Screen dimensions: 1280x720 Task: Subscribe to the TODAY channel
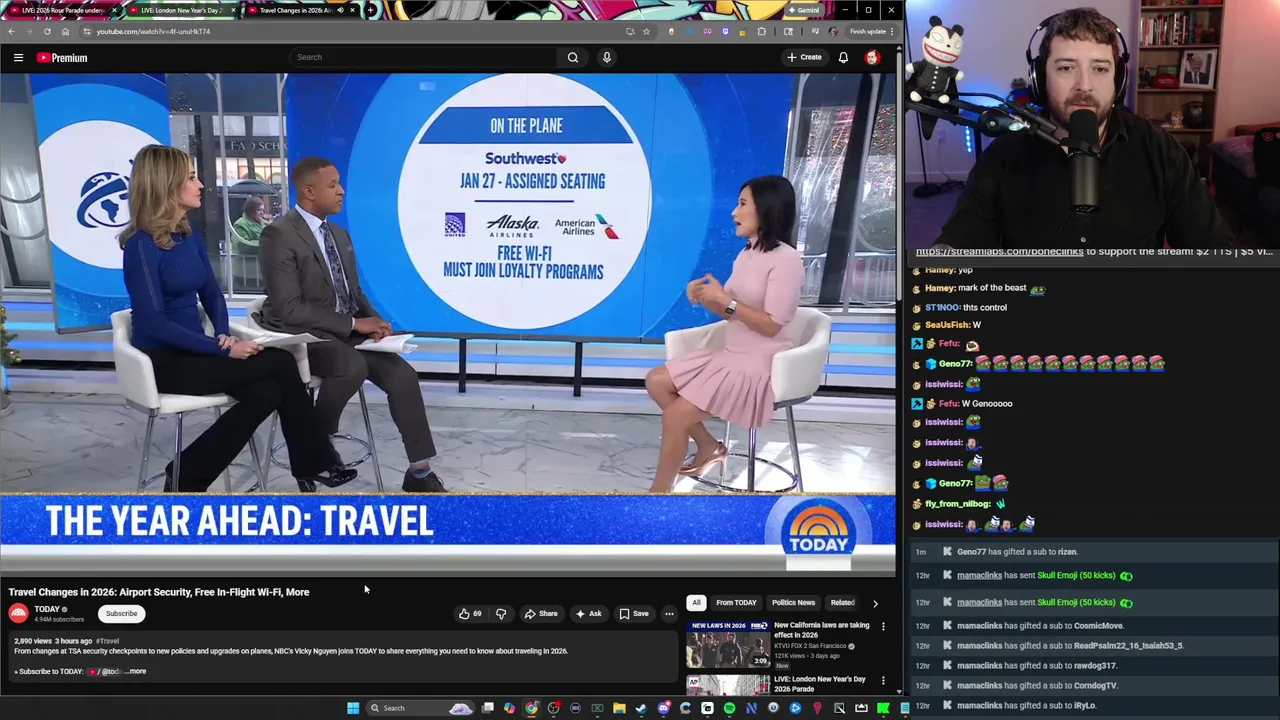[x=121, y=614]
